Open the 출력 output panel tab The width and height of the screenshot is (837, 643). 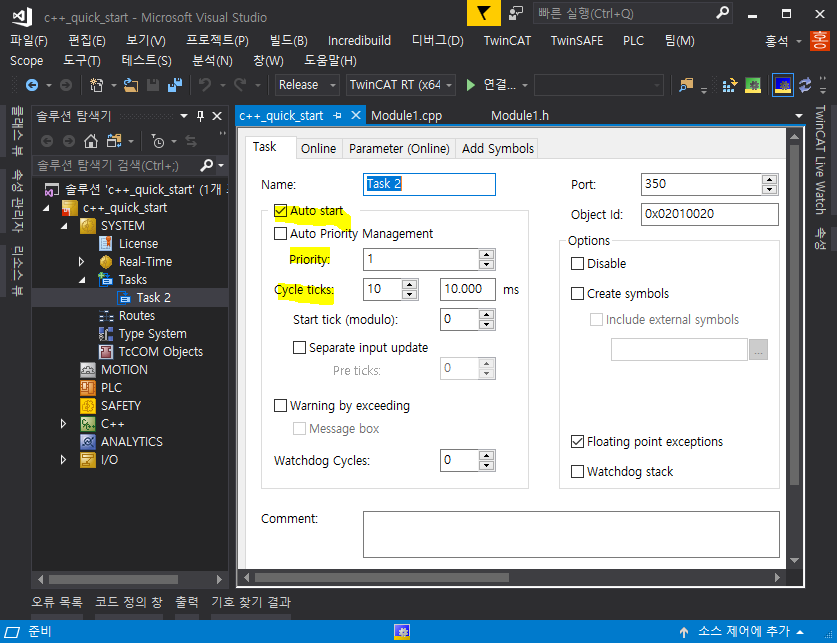tap(187, 602)
